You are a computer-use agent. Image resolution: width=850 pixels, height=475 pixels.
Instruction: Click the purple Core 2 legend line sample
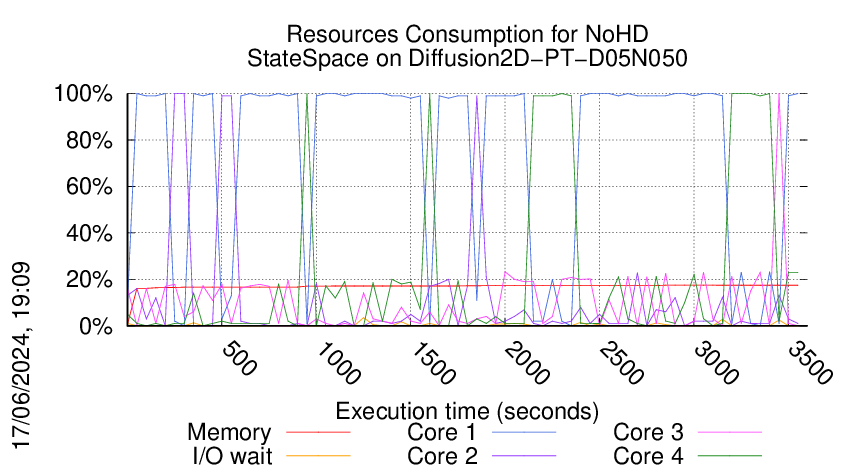(x=524, y=456)
